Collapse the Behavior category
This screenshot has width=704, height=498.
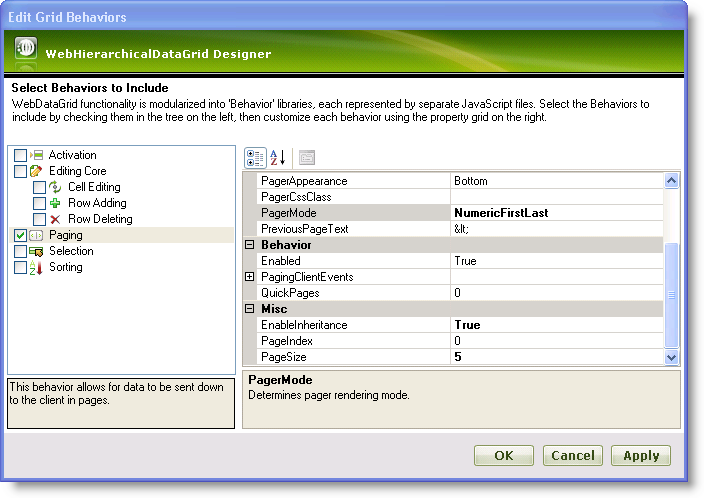click(250, 245)
